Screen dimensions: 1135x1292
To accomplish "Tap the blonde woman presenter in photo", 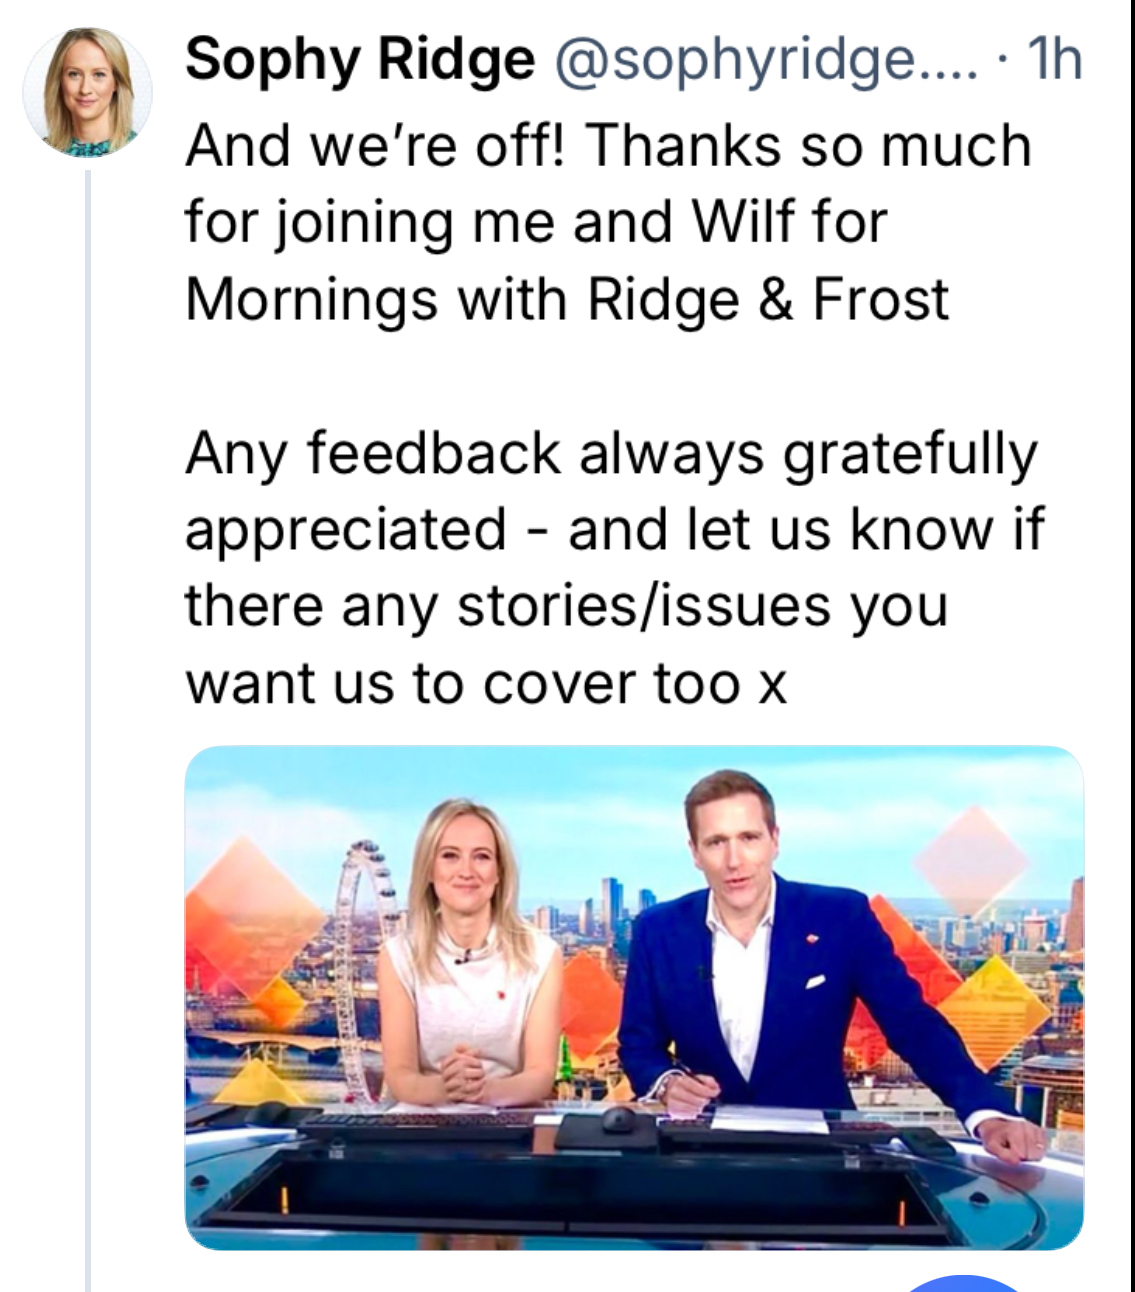I will tap(470, 960).
